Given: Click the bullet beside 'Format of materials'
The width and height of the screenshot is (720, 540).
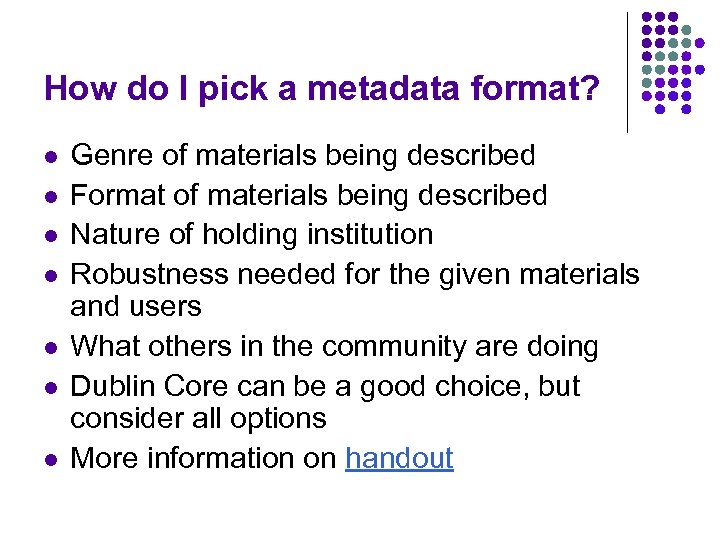Looking at the screenshot, I should click(x=49, y=198).
